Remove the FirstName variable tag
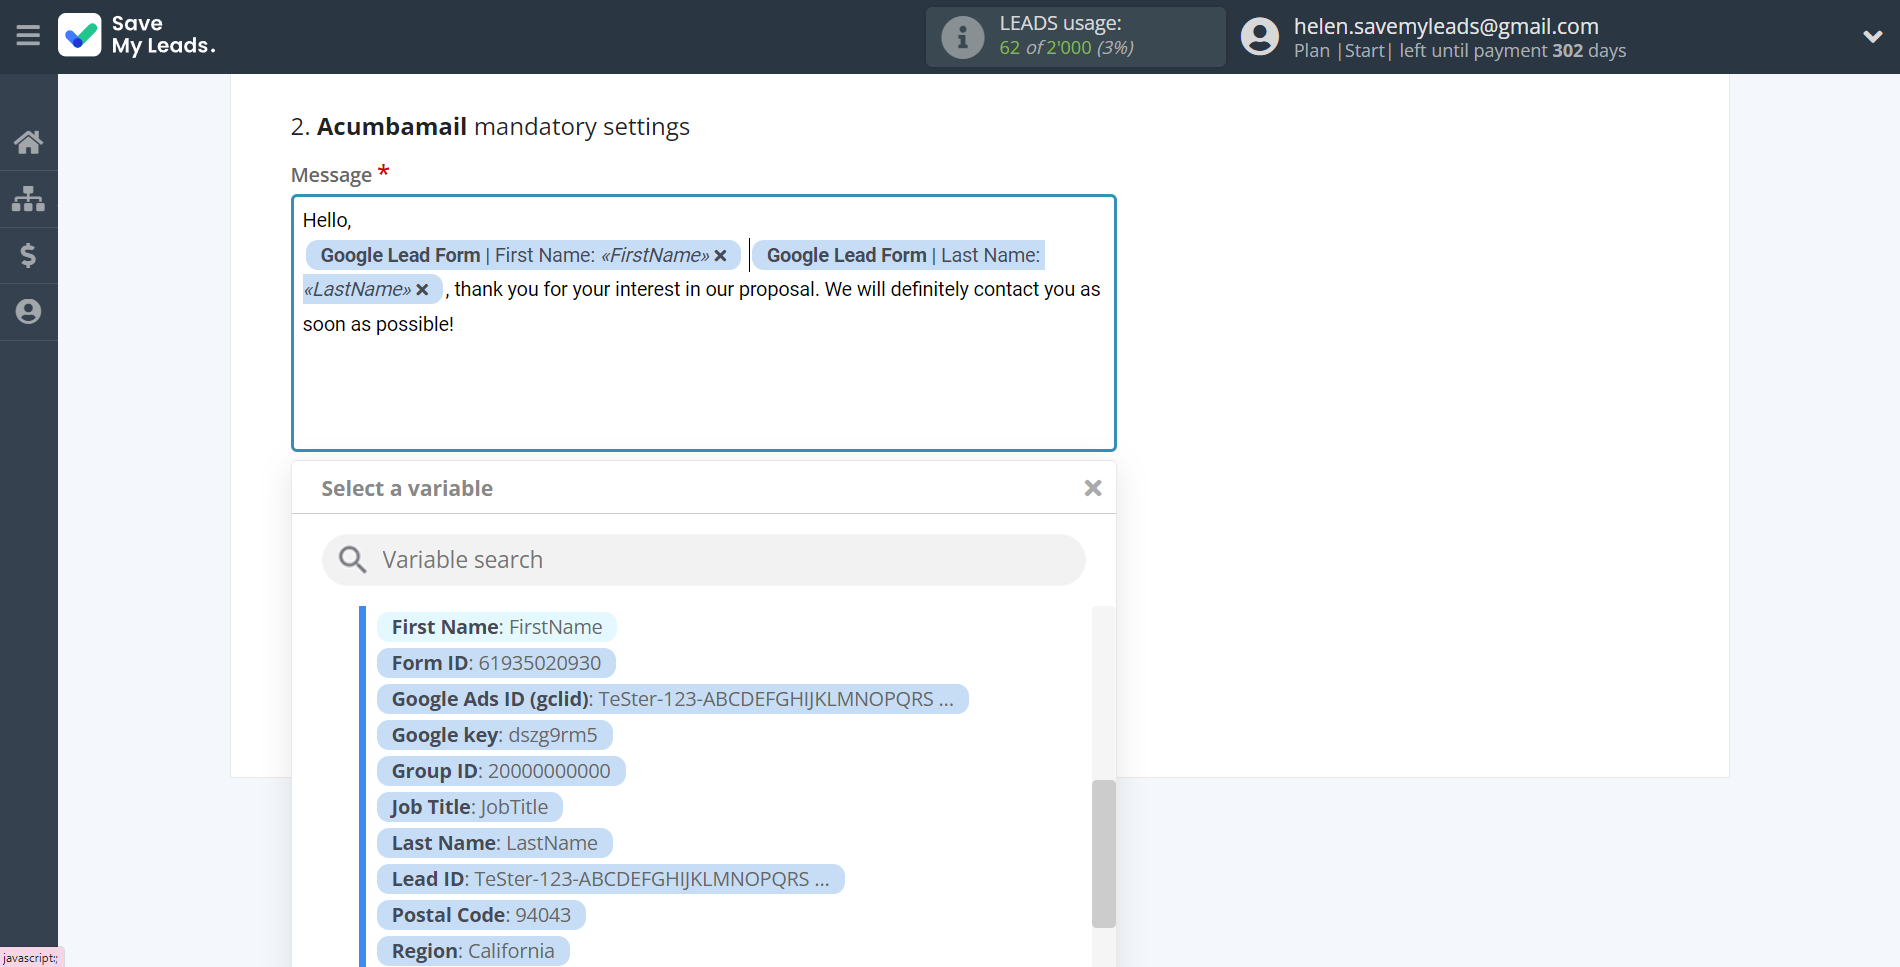 (x=720, y=256)
